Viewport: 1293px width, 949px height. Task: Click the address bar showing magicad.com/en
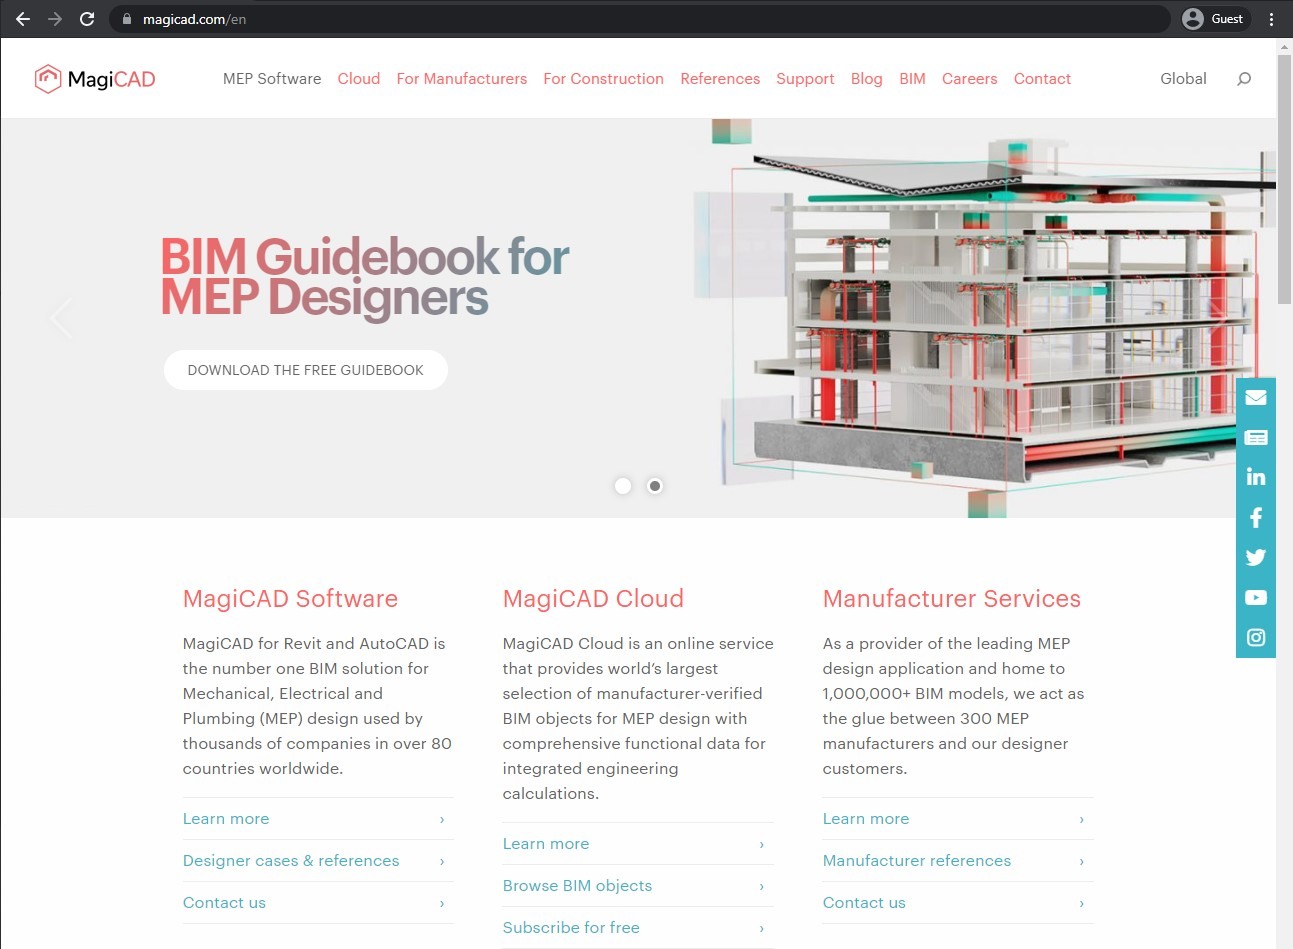tap(640, 19)
